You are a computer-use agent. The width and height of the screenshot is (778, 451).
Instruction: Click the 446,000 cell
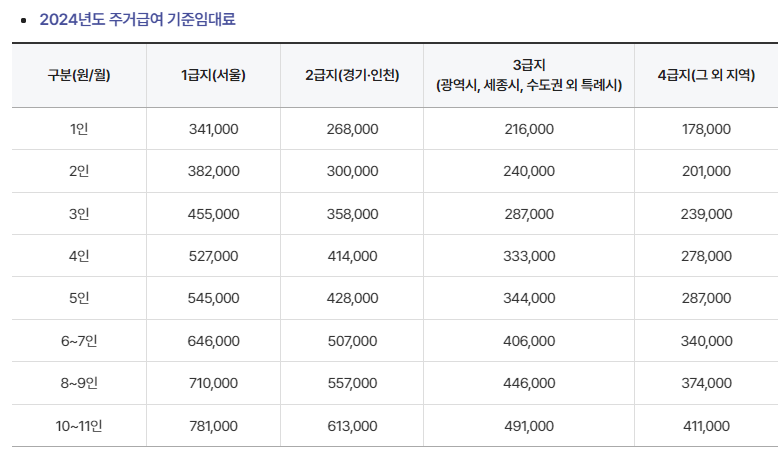[529, 383]
